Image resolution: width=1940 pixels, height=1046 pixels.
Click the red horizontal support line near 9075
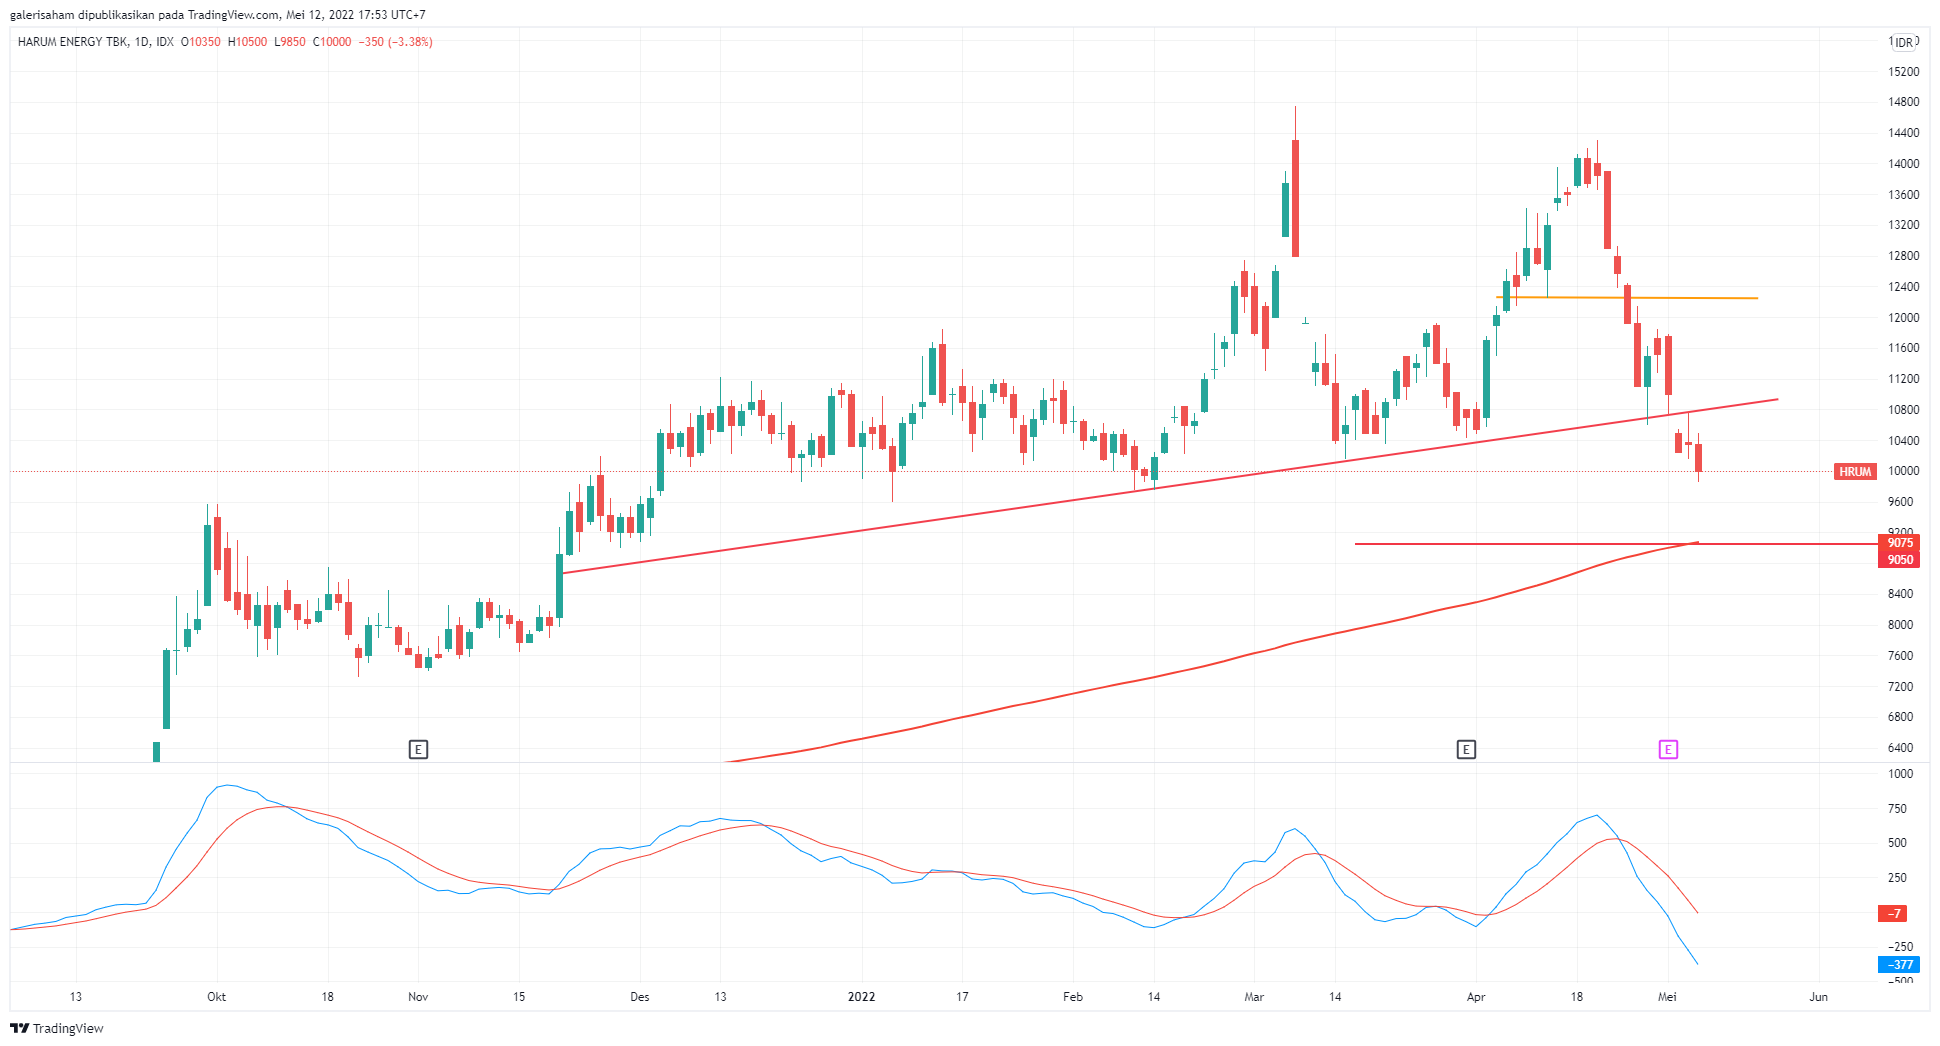[1617, 544]
